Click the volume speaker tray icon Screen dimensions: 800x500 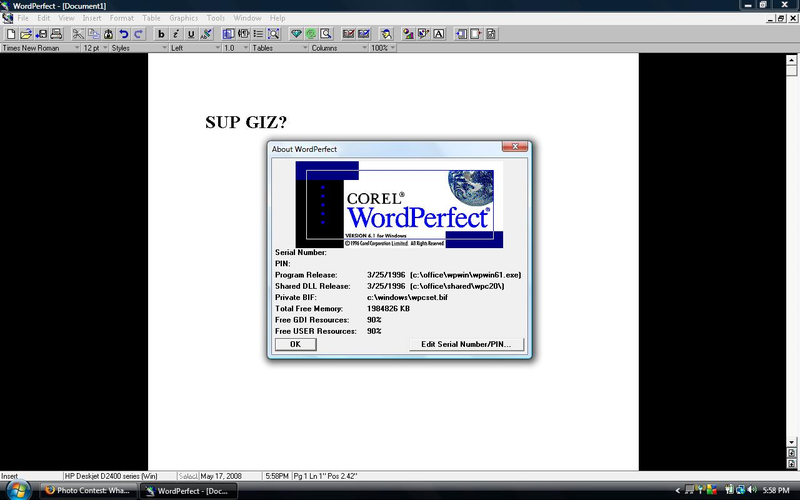(752, 490)
